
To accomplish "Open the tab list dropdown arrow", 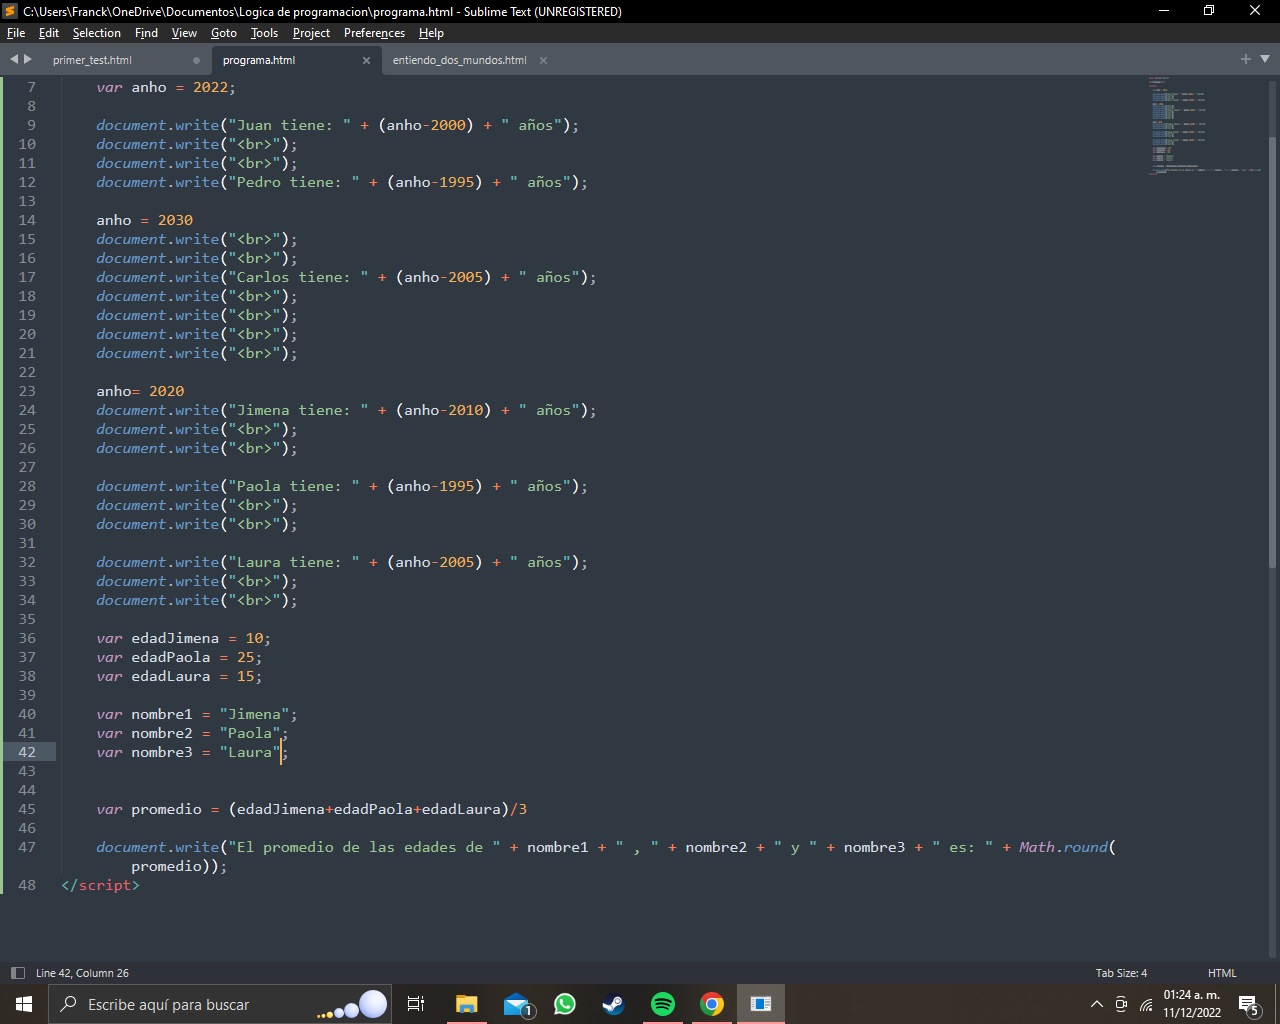I will coord(1264,59).
